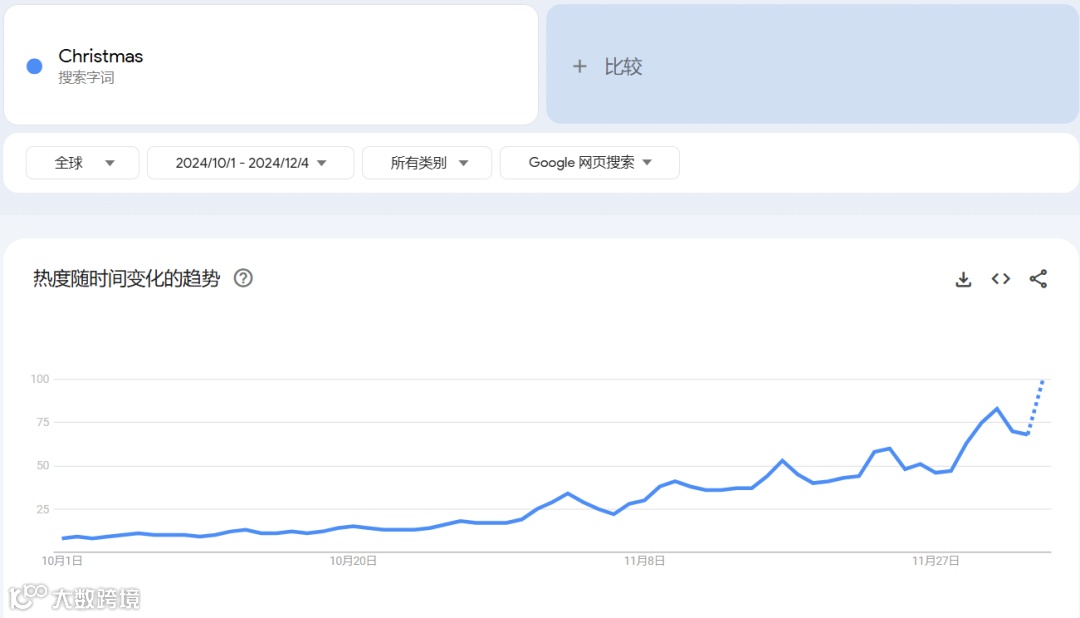Click the 搜索字词 label under Christmas
Screen dimensions: 1080x618
click(x=86, y=75)
